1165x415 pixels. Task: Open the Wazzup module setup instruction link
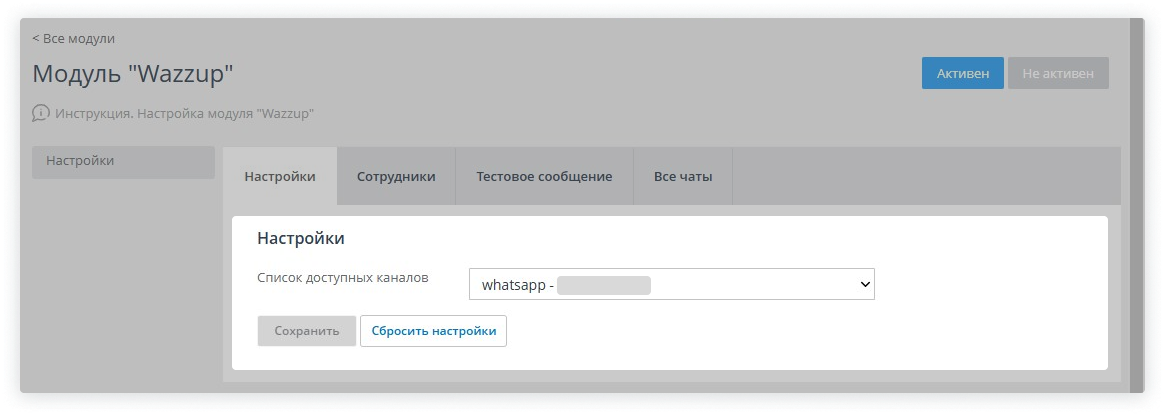(x=185, y=113)
